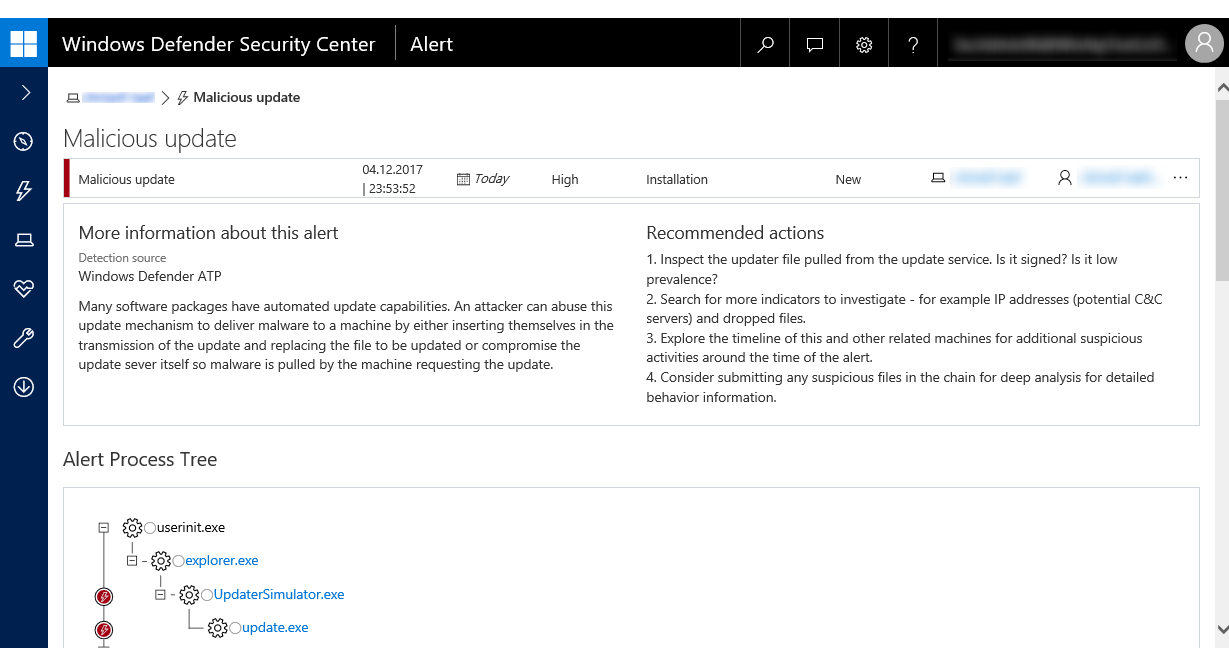Open the feedback chat icon
This screenshot has width=1229, height=648.
815,44
